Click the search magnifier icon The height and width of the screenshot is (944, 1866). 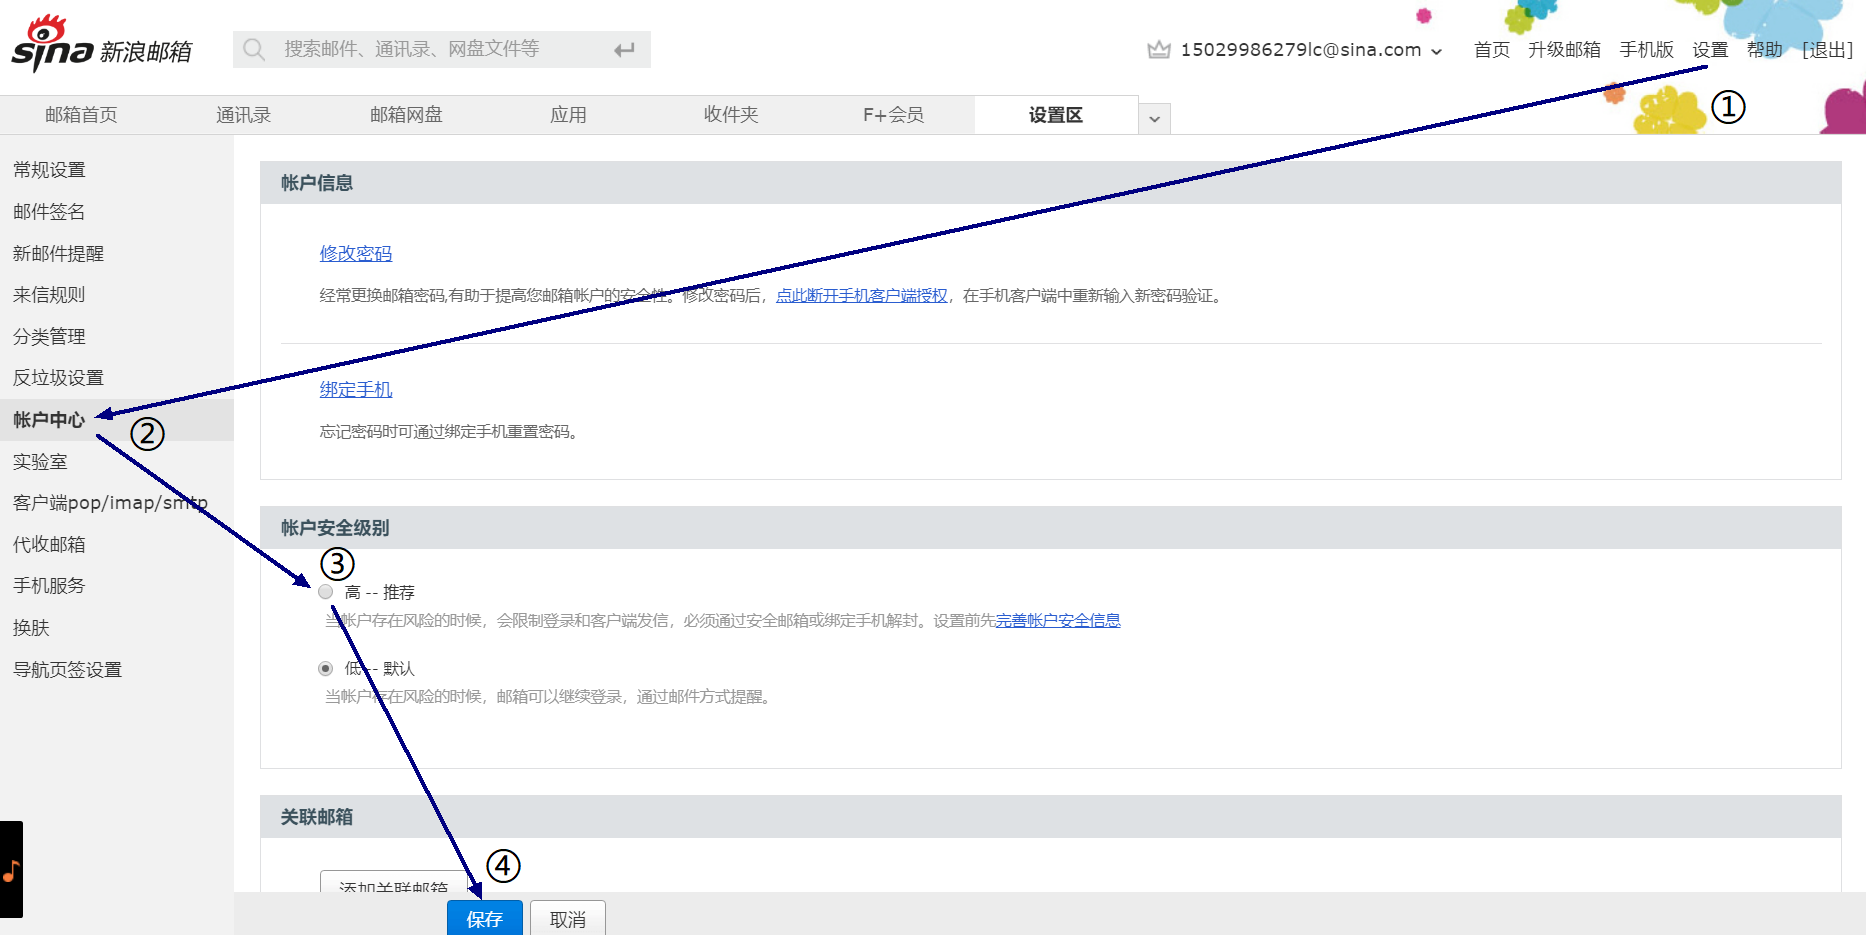pyautogui.click(x=252, y=48)
